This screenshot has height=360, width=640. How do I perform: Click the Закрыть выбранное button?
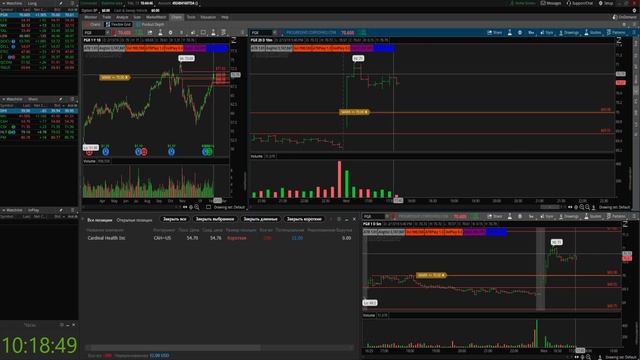(215, 219)
